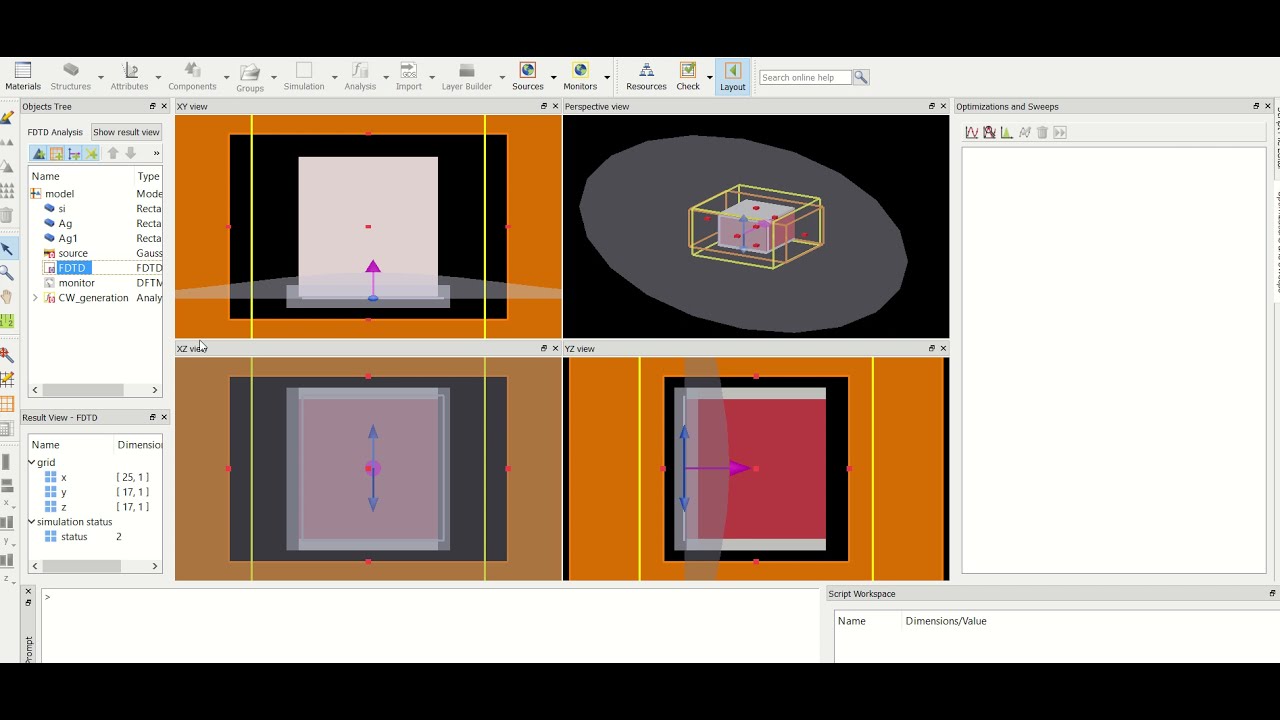The height and width of the screenshot is (720, 1280).
Task: Click the move object down arrow
Action: pos(130,153)
